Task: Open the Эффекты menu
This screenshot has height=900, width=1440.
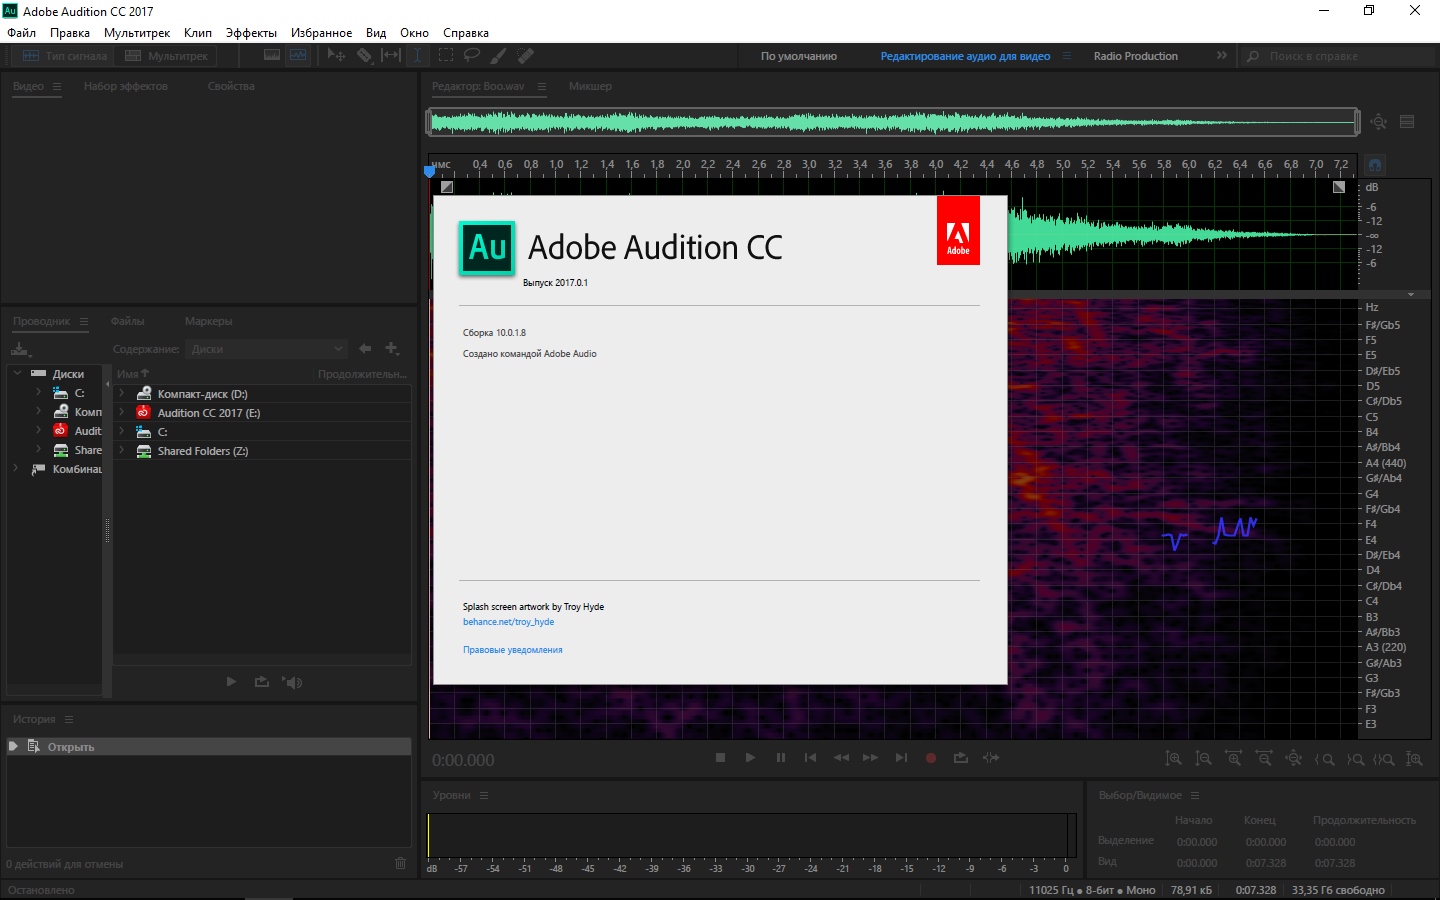Action: pyautogui.click(x=251, y=33)
